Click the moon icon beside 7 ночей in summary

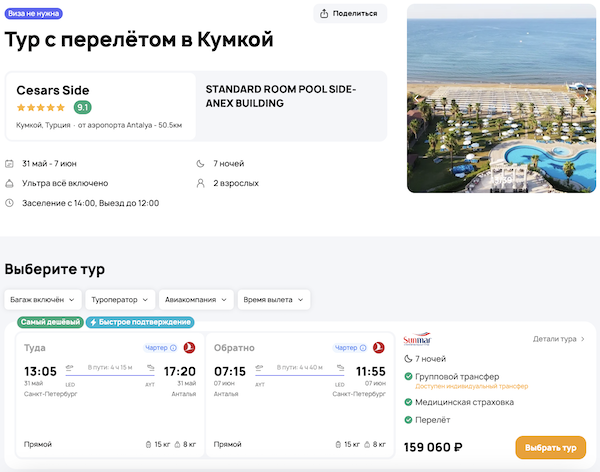click(201, 163)
